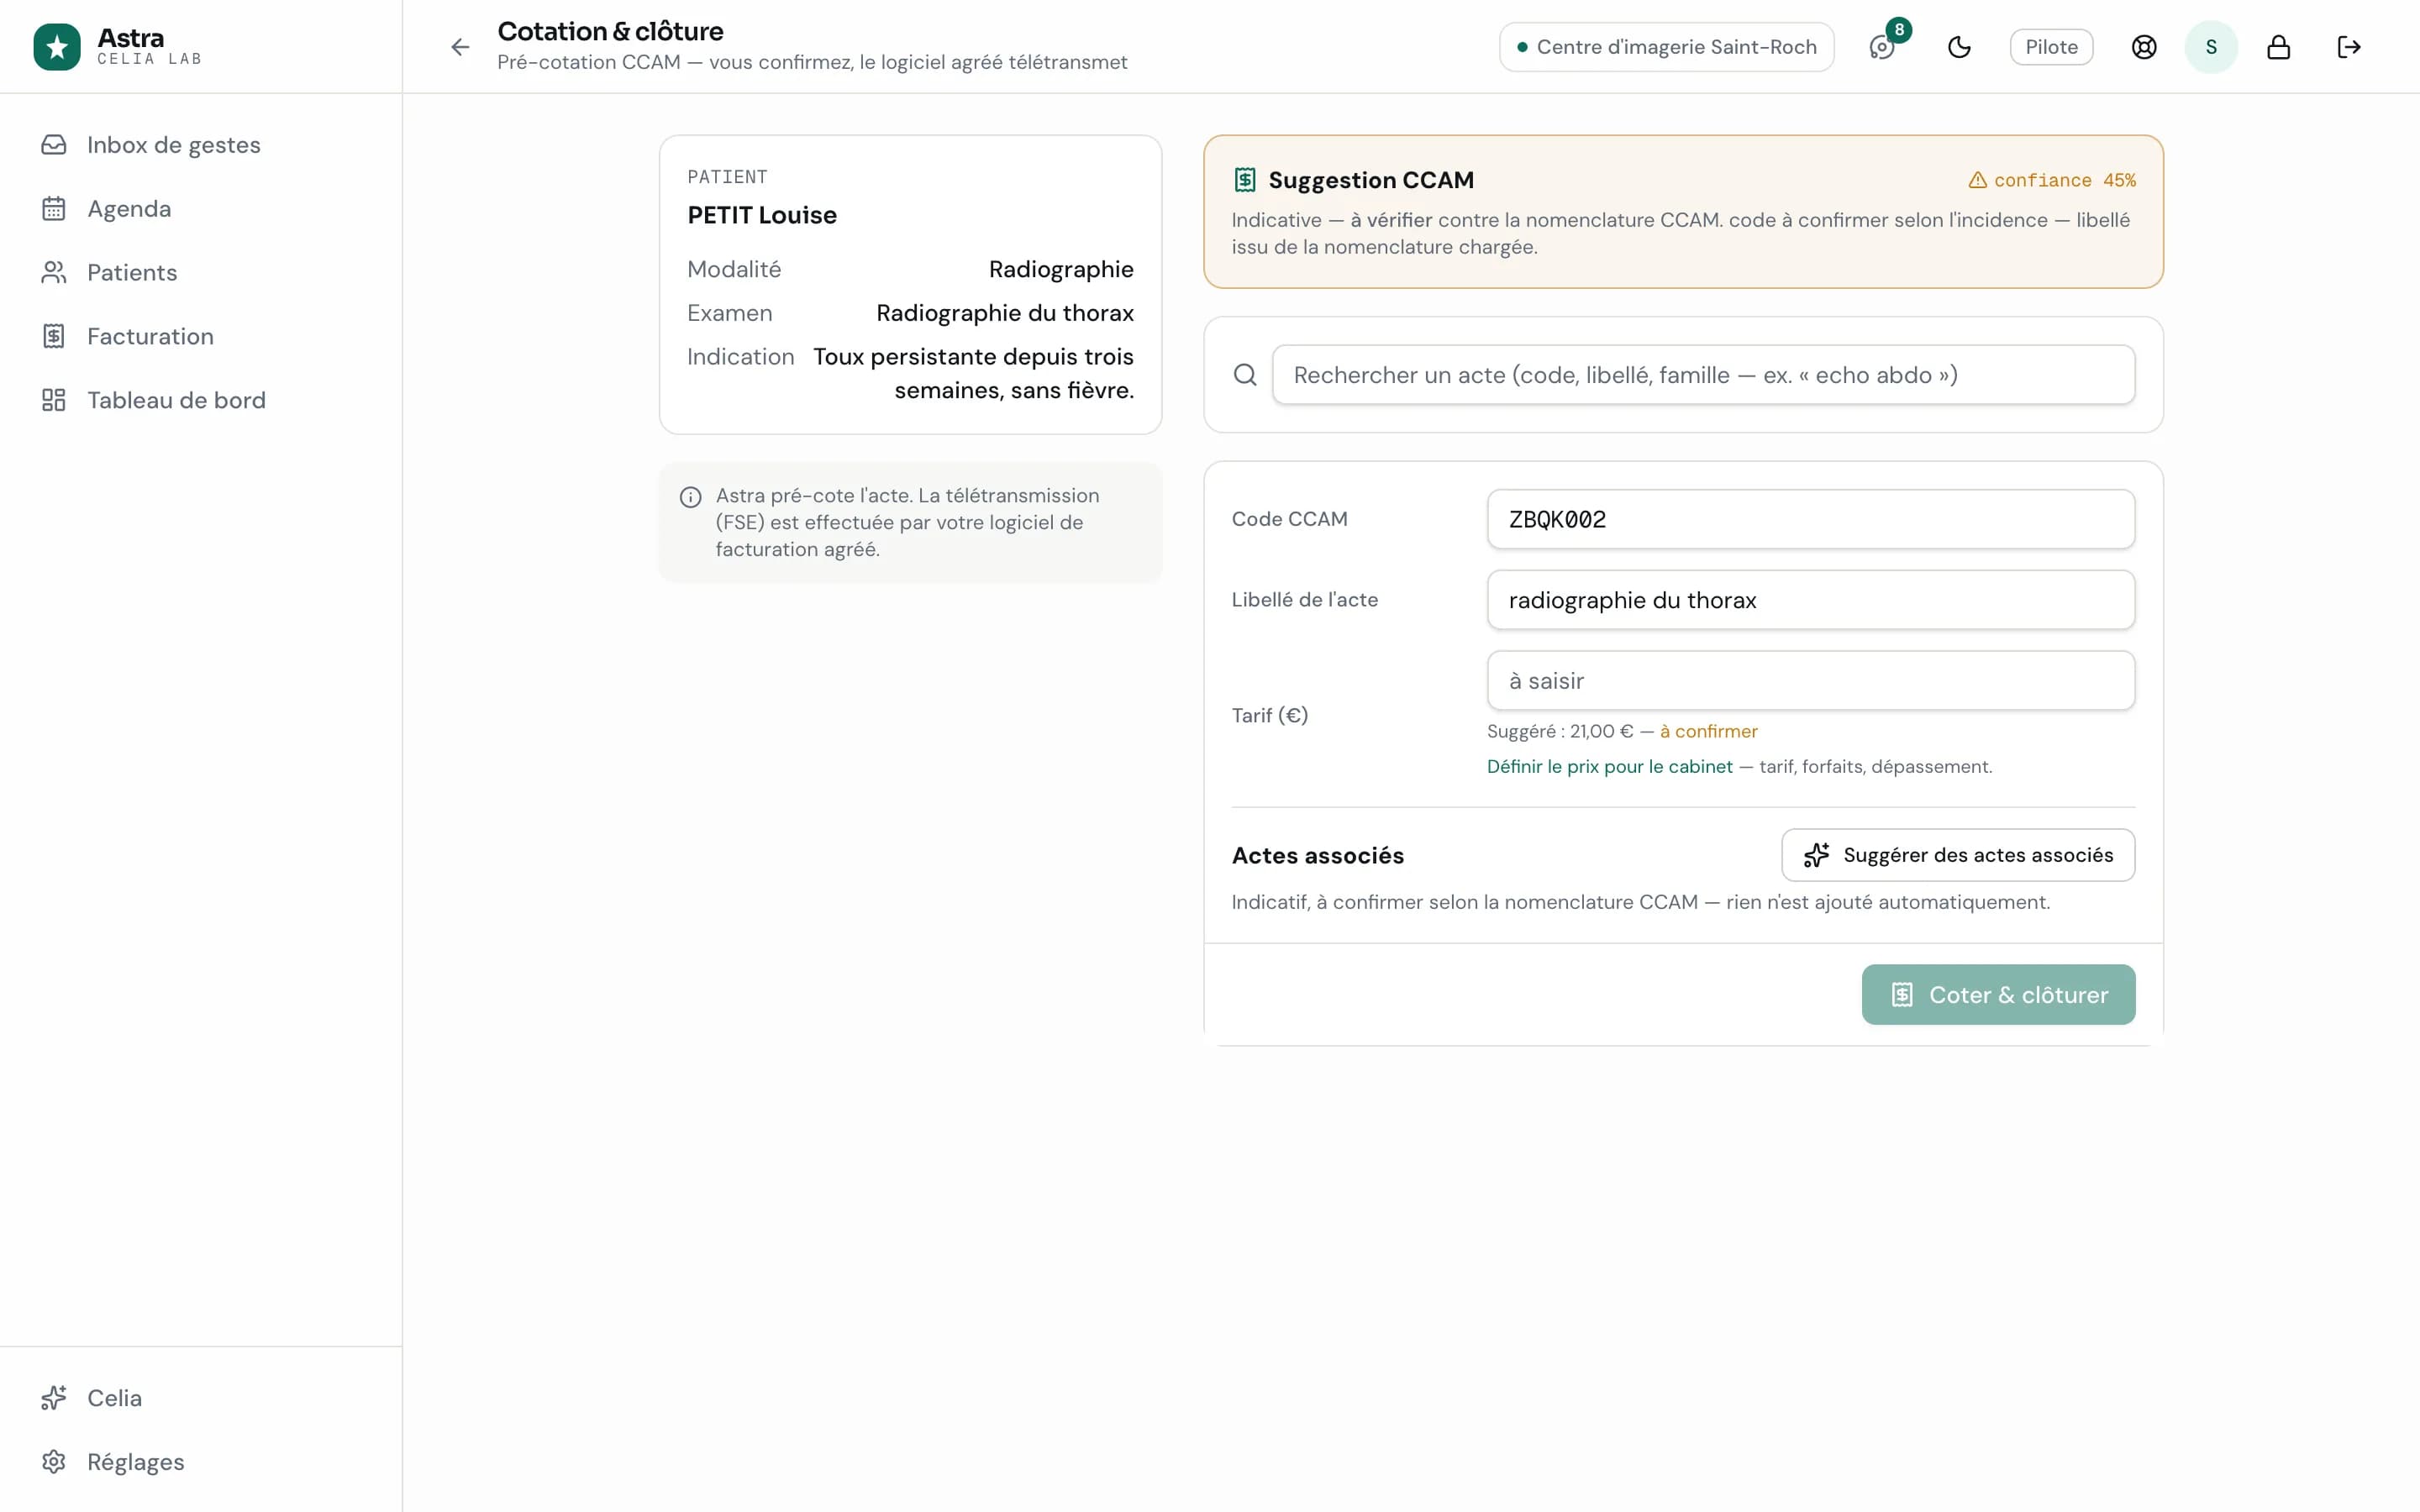Viewport: 2420px width, 1512px height.
Task: Go to Patients list
Action: (x=201, y=273)
